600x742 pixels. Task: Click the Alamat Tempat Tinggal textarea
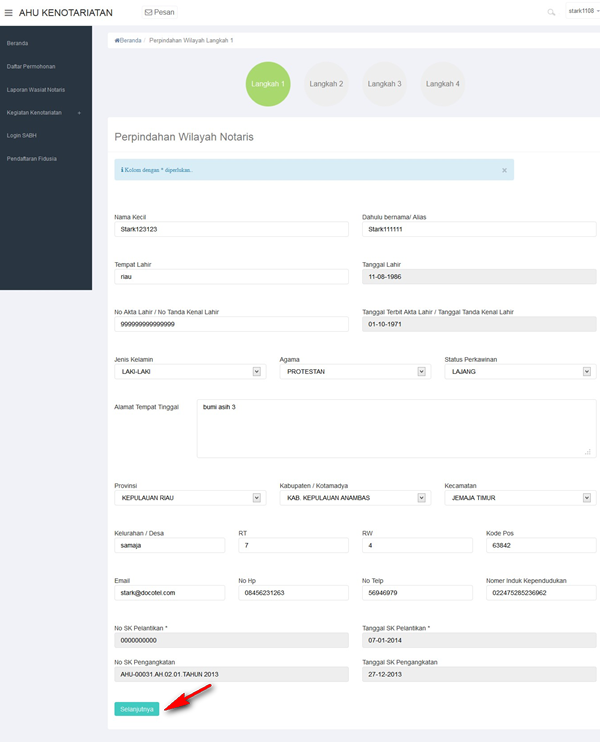[x=396, y=428]
